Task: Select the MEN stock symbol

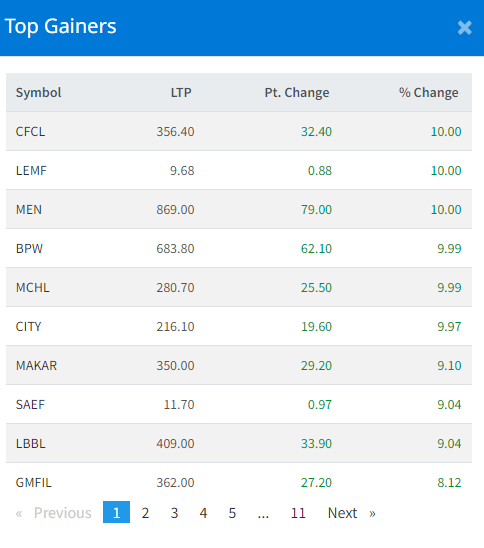Action: (x=29, y=210)
